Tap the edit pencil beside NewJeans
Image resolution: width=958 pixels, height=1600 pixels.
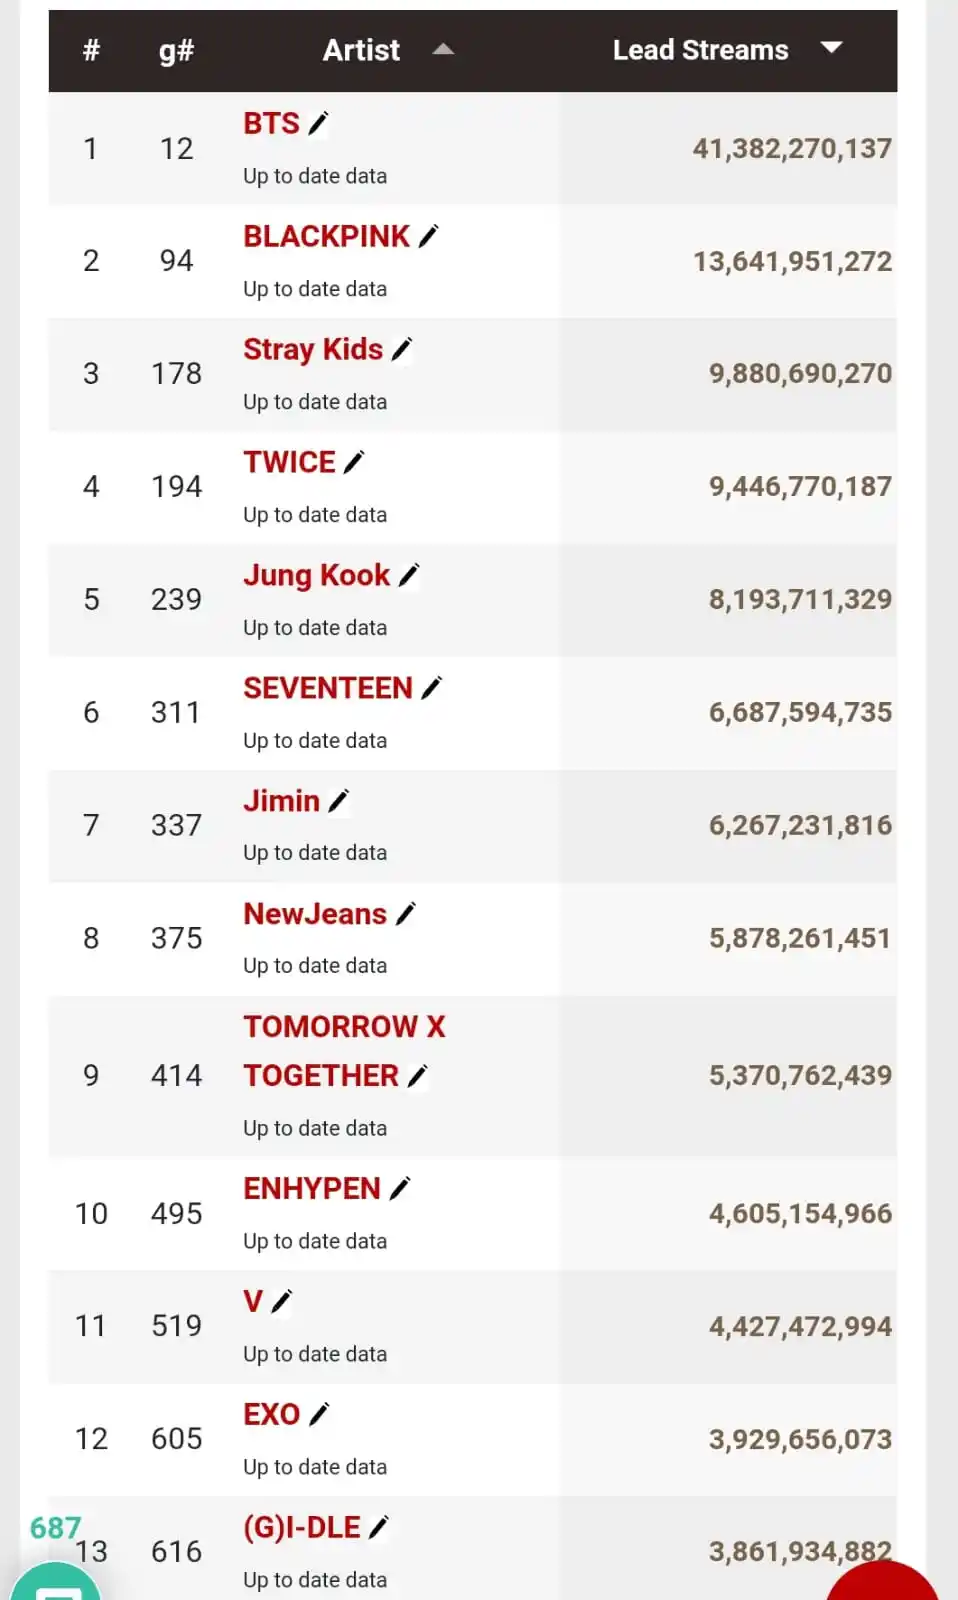tap(405, 915)
